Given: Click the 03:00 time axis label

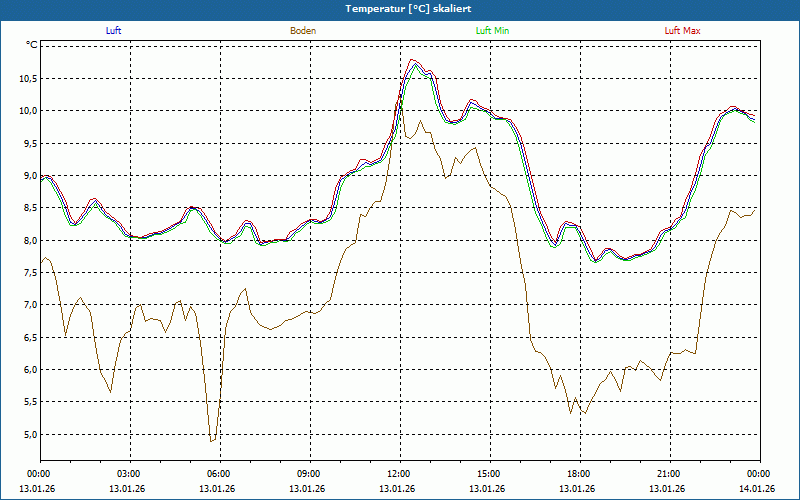Looking at the screenshot, I should point(128,474).
